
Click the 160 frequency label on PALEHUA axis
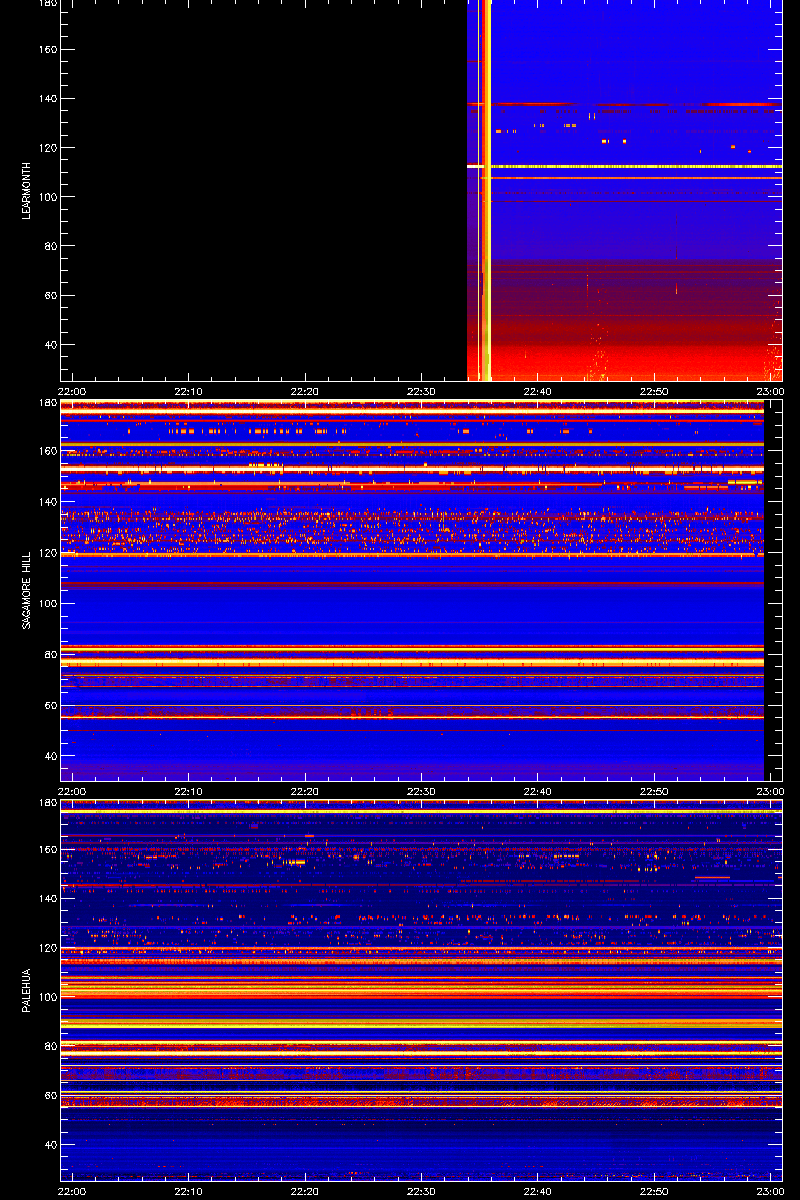[49, 850]
